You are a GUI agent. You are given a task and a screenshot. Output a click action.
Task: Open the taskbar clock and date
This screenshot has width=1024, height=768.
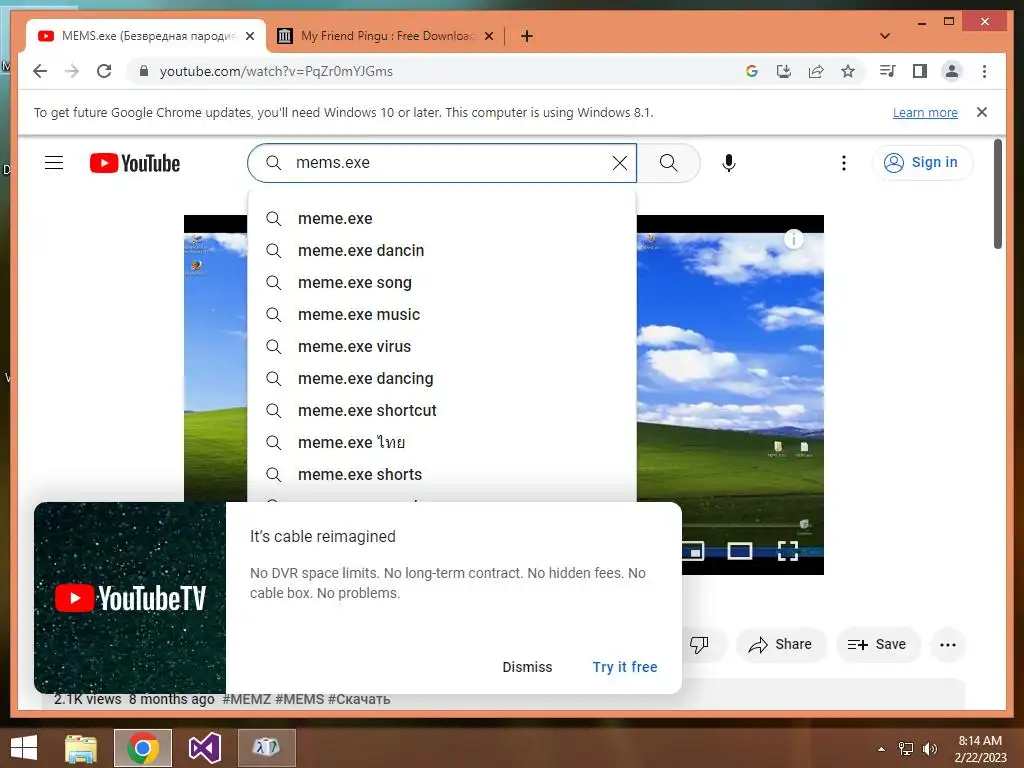pos(980,749)
